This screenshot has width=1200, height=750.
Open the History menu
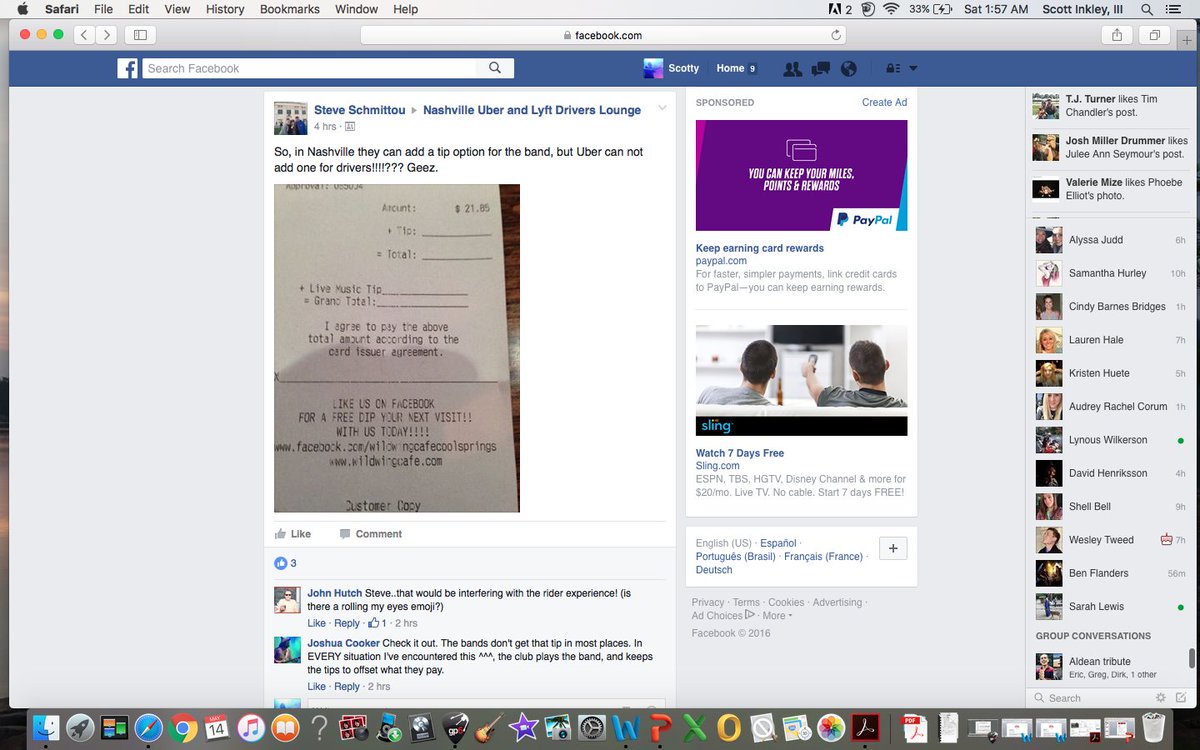(224, 9)
